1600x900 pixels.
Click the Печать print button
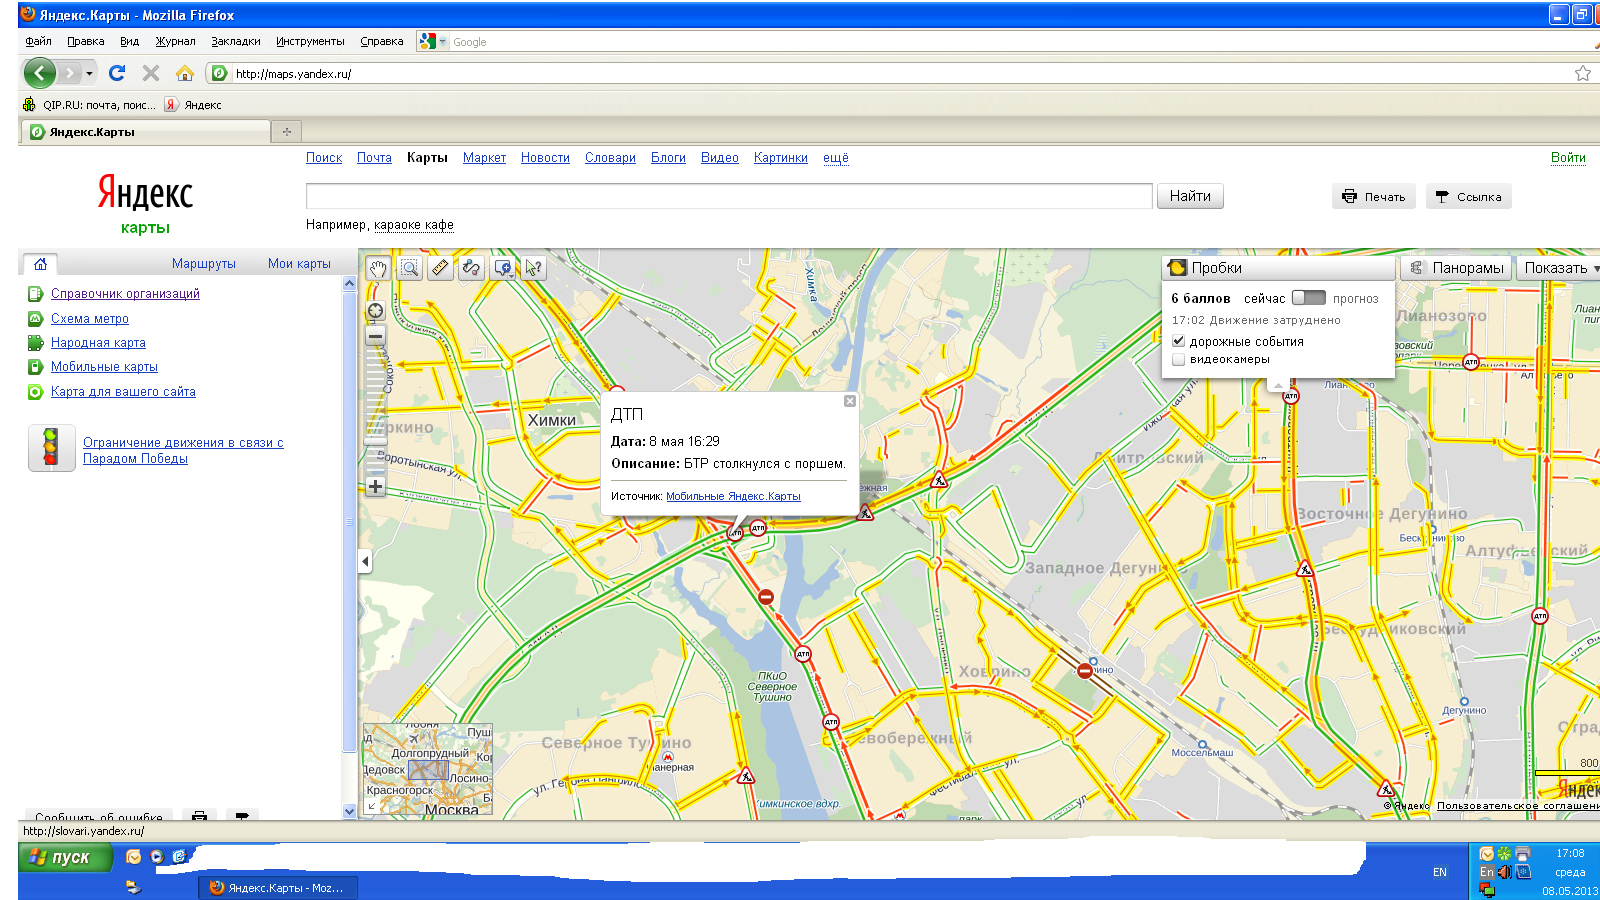[1374, 197]
